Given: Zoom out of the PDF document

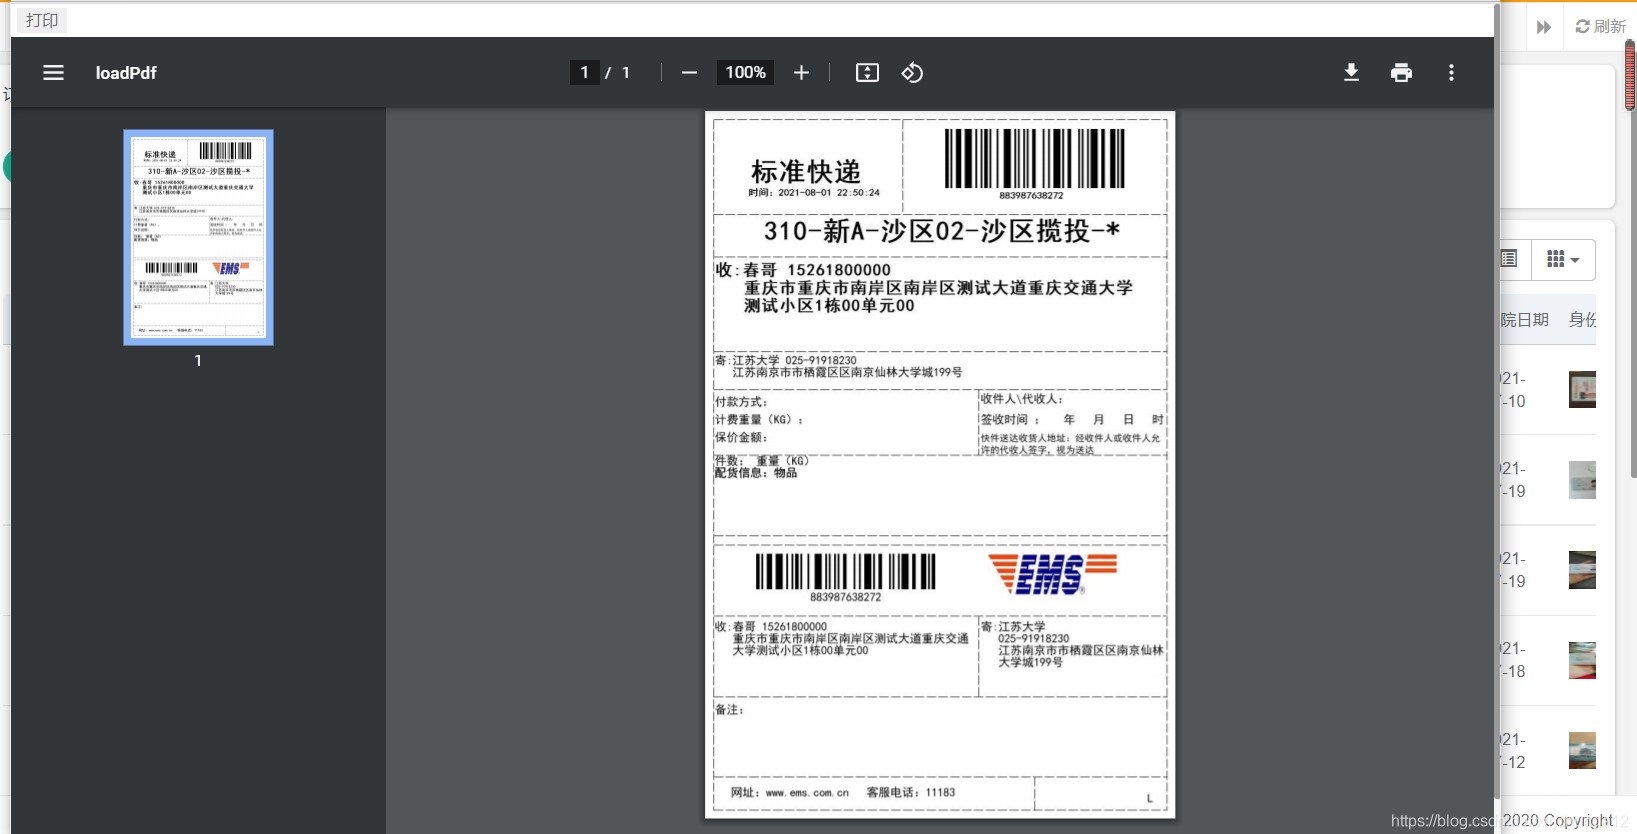Looking at the screenshot, I should point(689,73).
